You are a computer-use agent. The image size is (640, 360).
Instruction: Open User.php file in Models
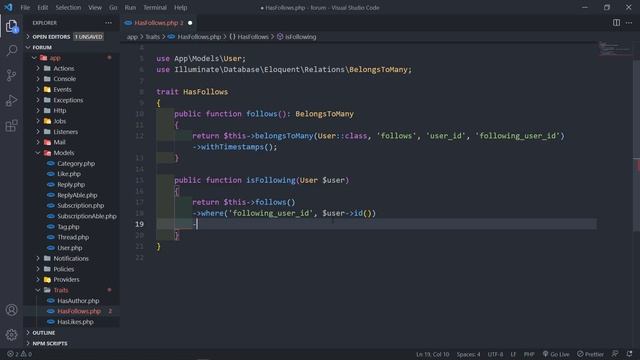click(x=71, y=248)
